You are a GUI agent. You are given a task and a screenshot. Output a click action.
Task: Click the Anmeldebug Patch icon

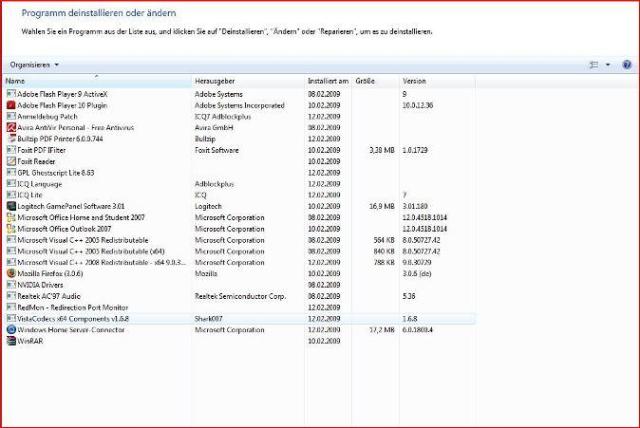[11, 116]
